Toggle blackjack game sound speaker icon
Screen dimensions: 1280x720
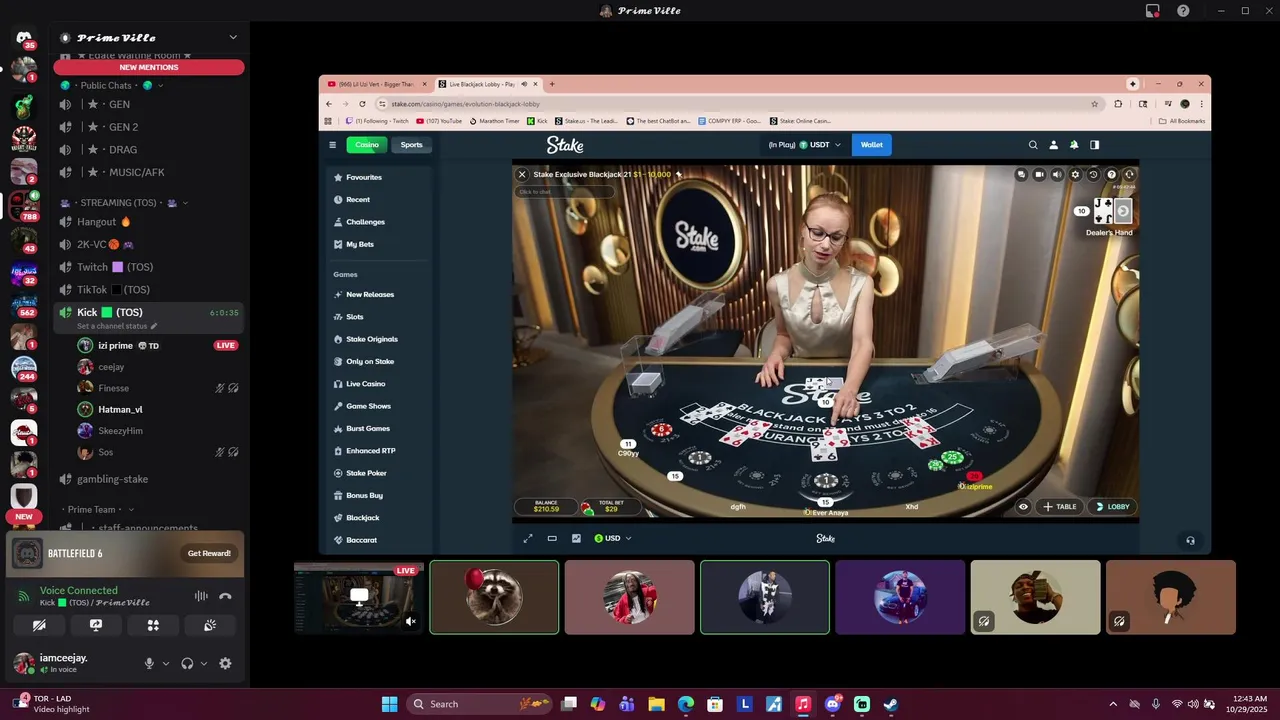1057,174
